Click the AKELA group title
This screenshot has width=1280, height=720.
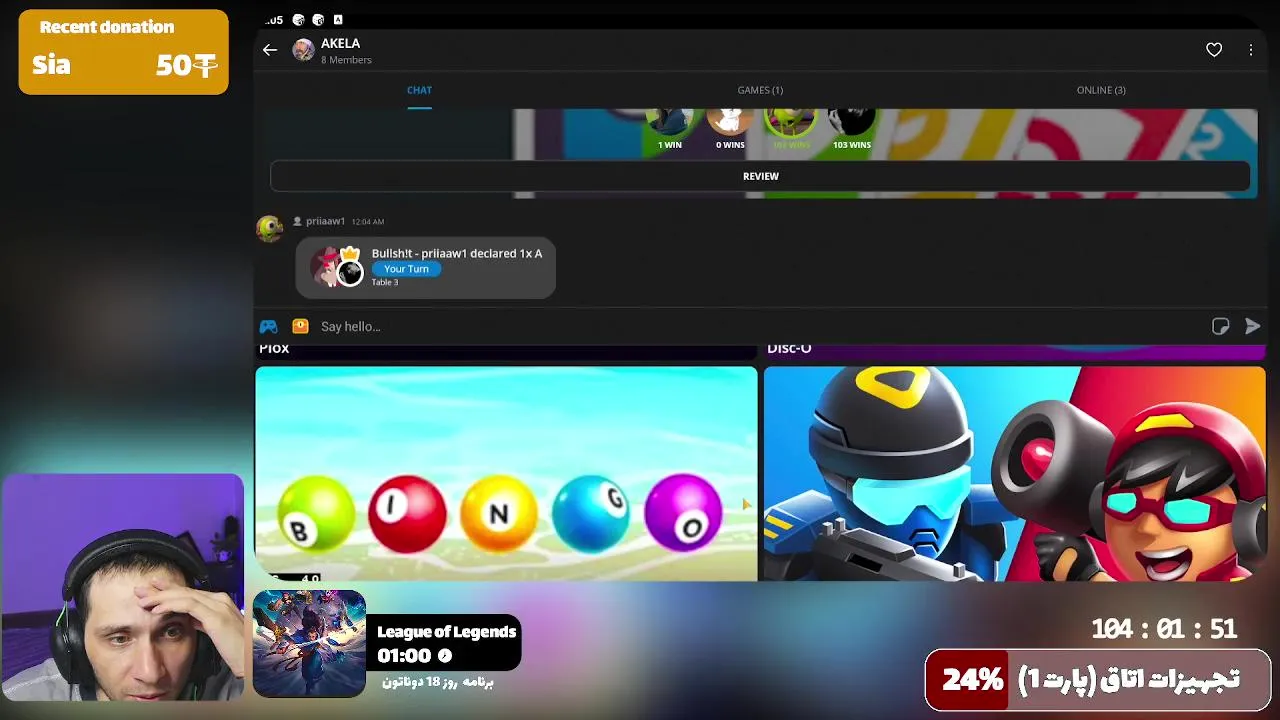pos(340,43)
